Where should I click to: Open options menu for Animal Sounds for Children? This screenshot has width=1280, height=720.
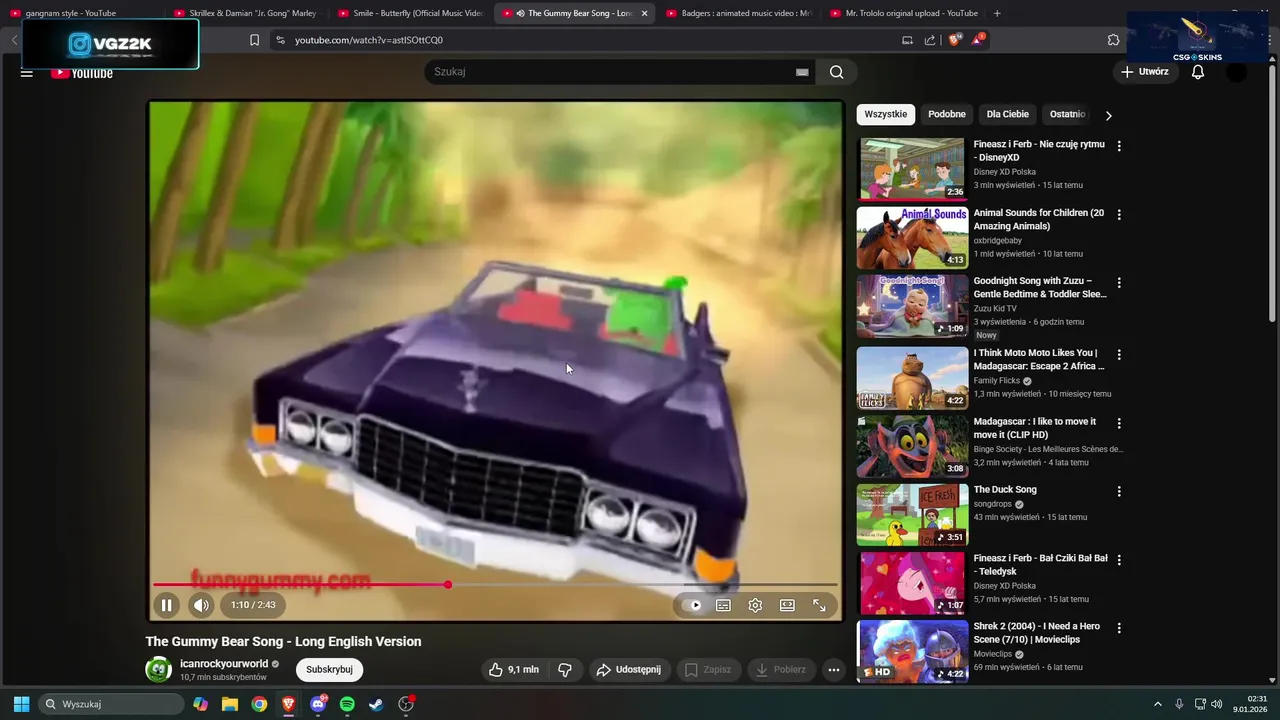click(x=1119, y=215)
